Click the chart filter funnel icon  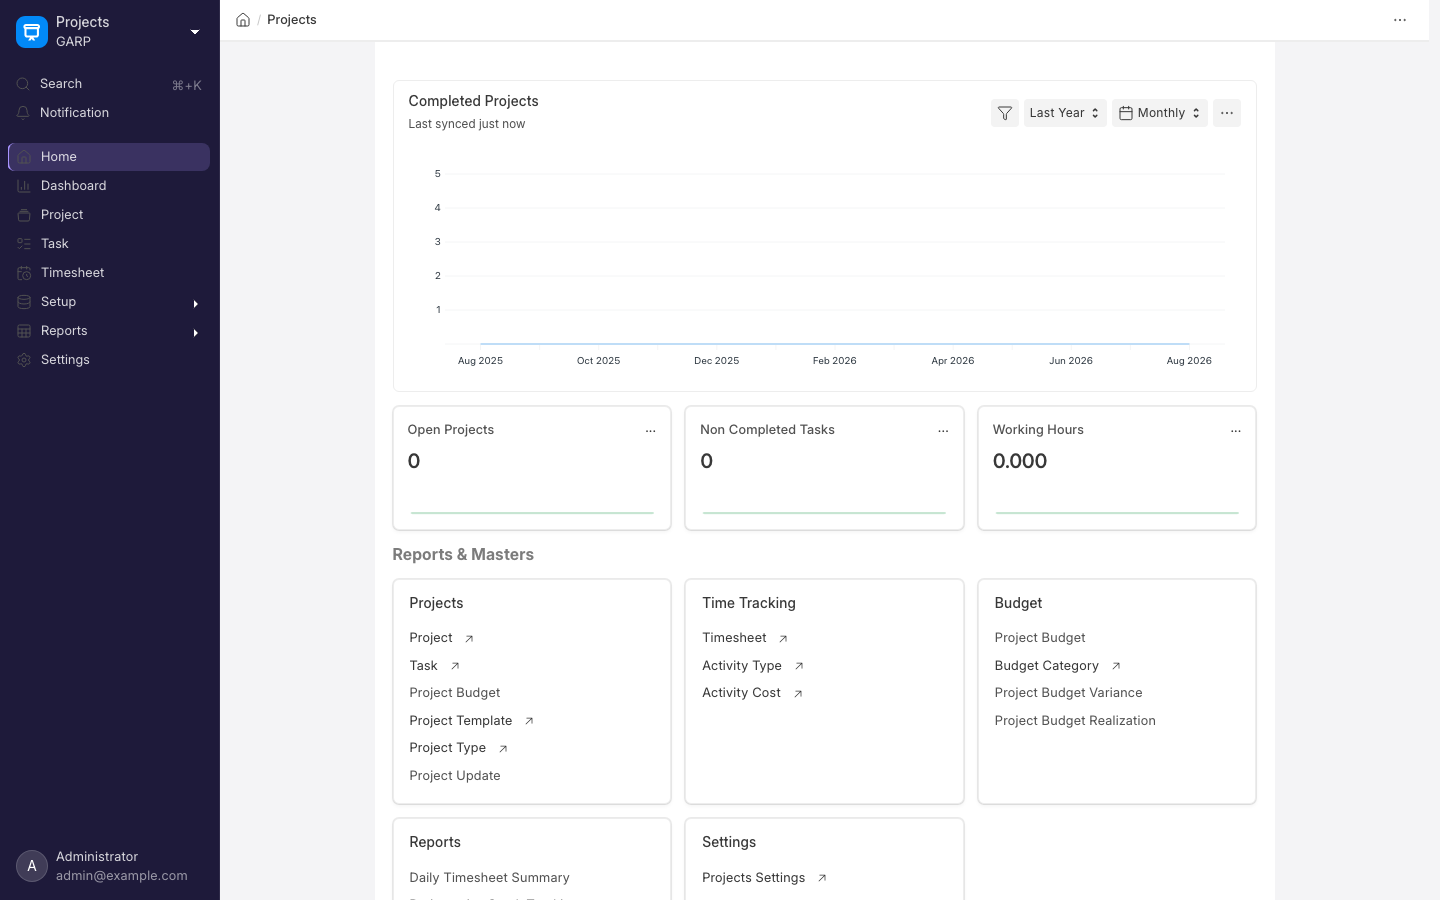tap(1005, 113)
